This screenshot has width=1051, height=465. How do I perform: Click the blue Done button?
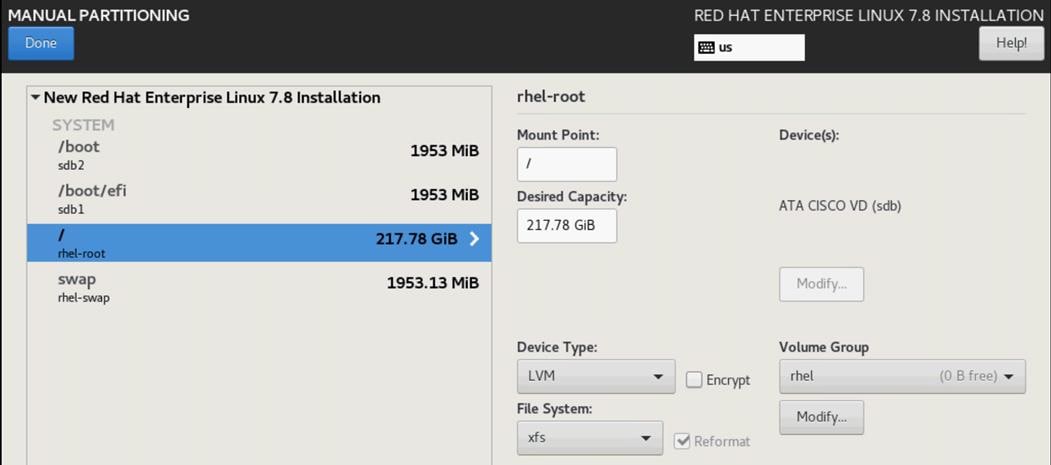point(41,44)
